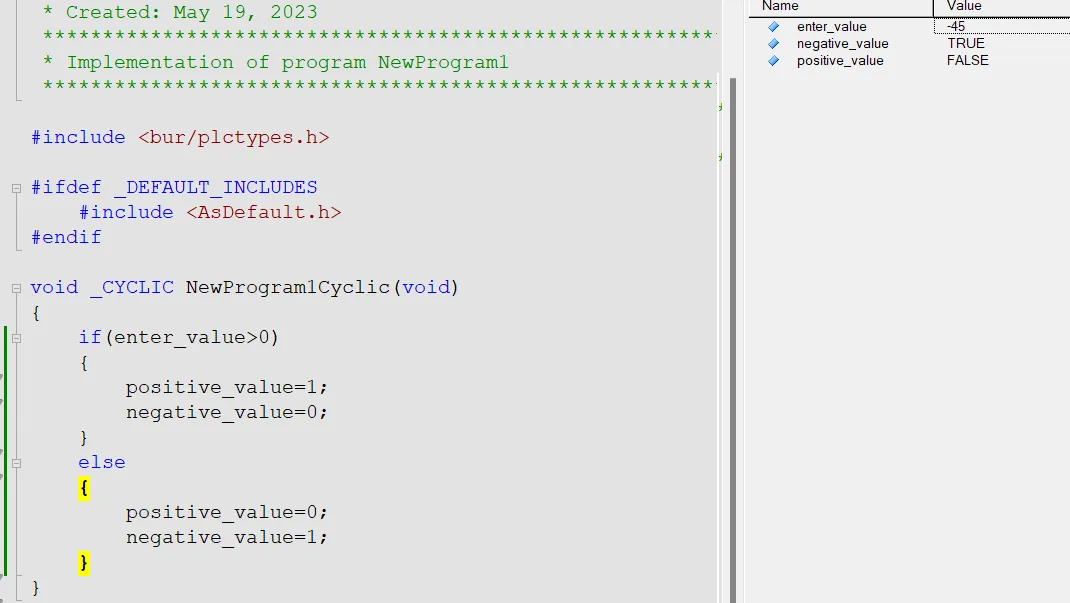Screen dimensions: 1070x603
Task: Toggle the fold box beside the else keyword
Action: point(15,462)
